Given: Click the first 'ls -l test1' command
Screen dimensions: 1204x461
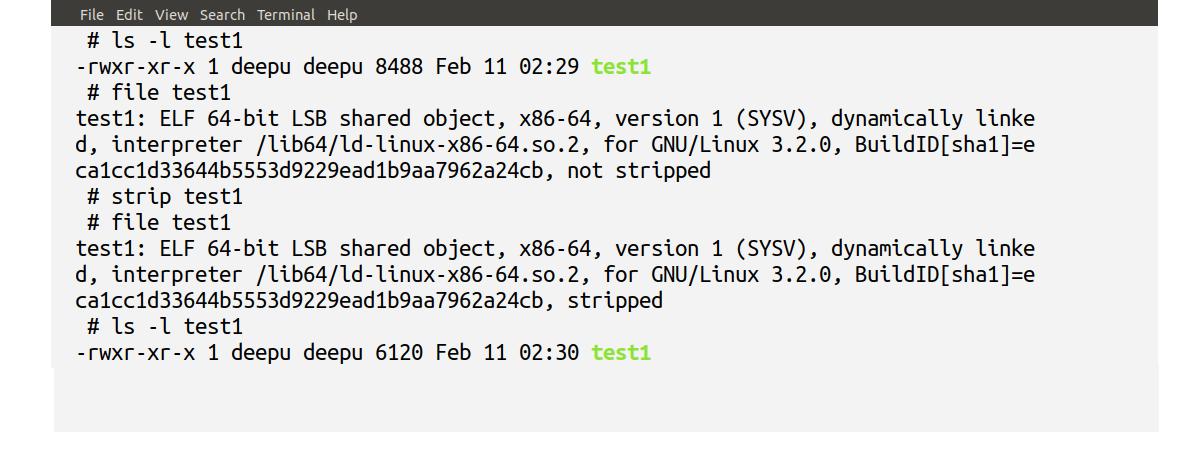Looking at the screenshot, I should click(170, 41).
